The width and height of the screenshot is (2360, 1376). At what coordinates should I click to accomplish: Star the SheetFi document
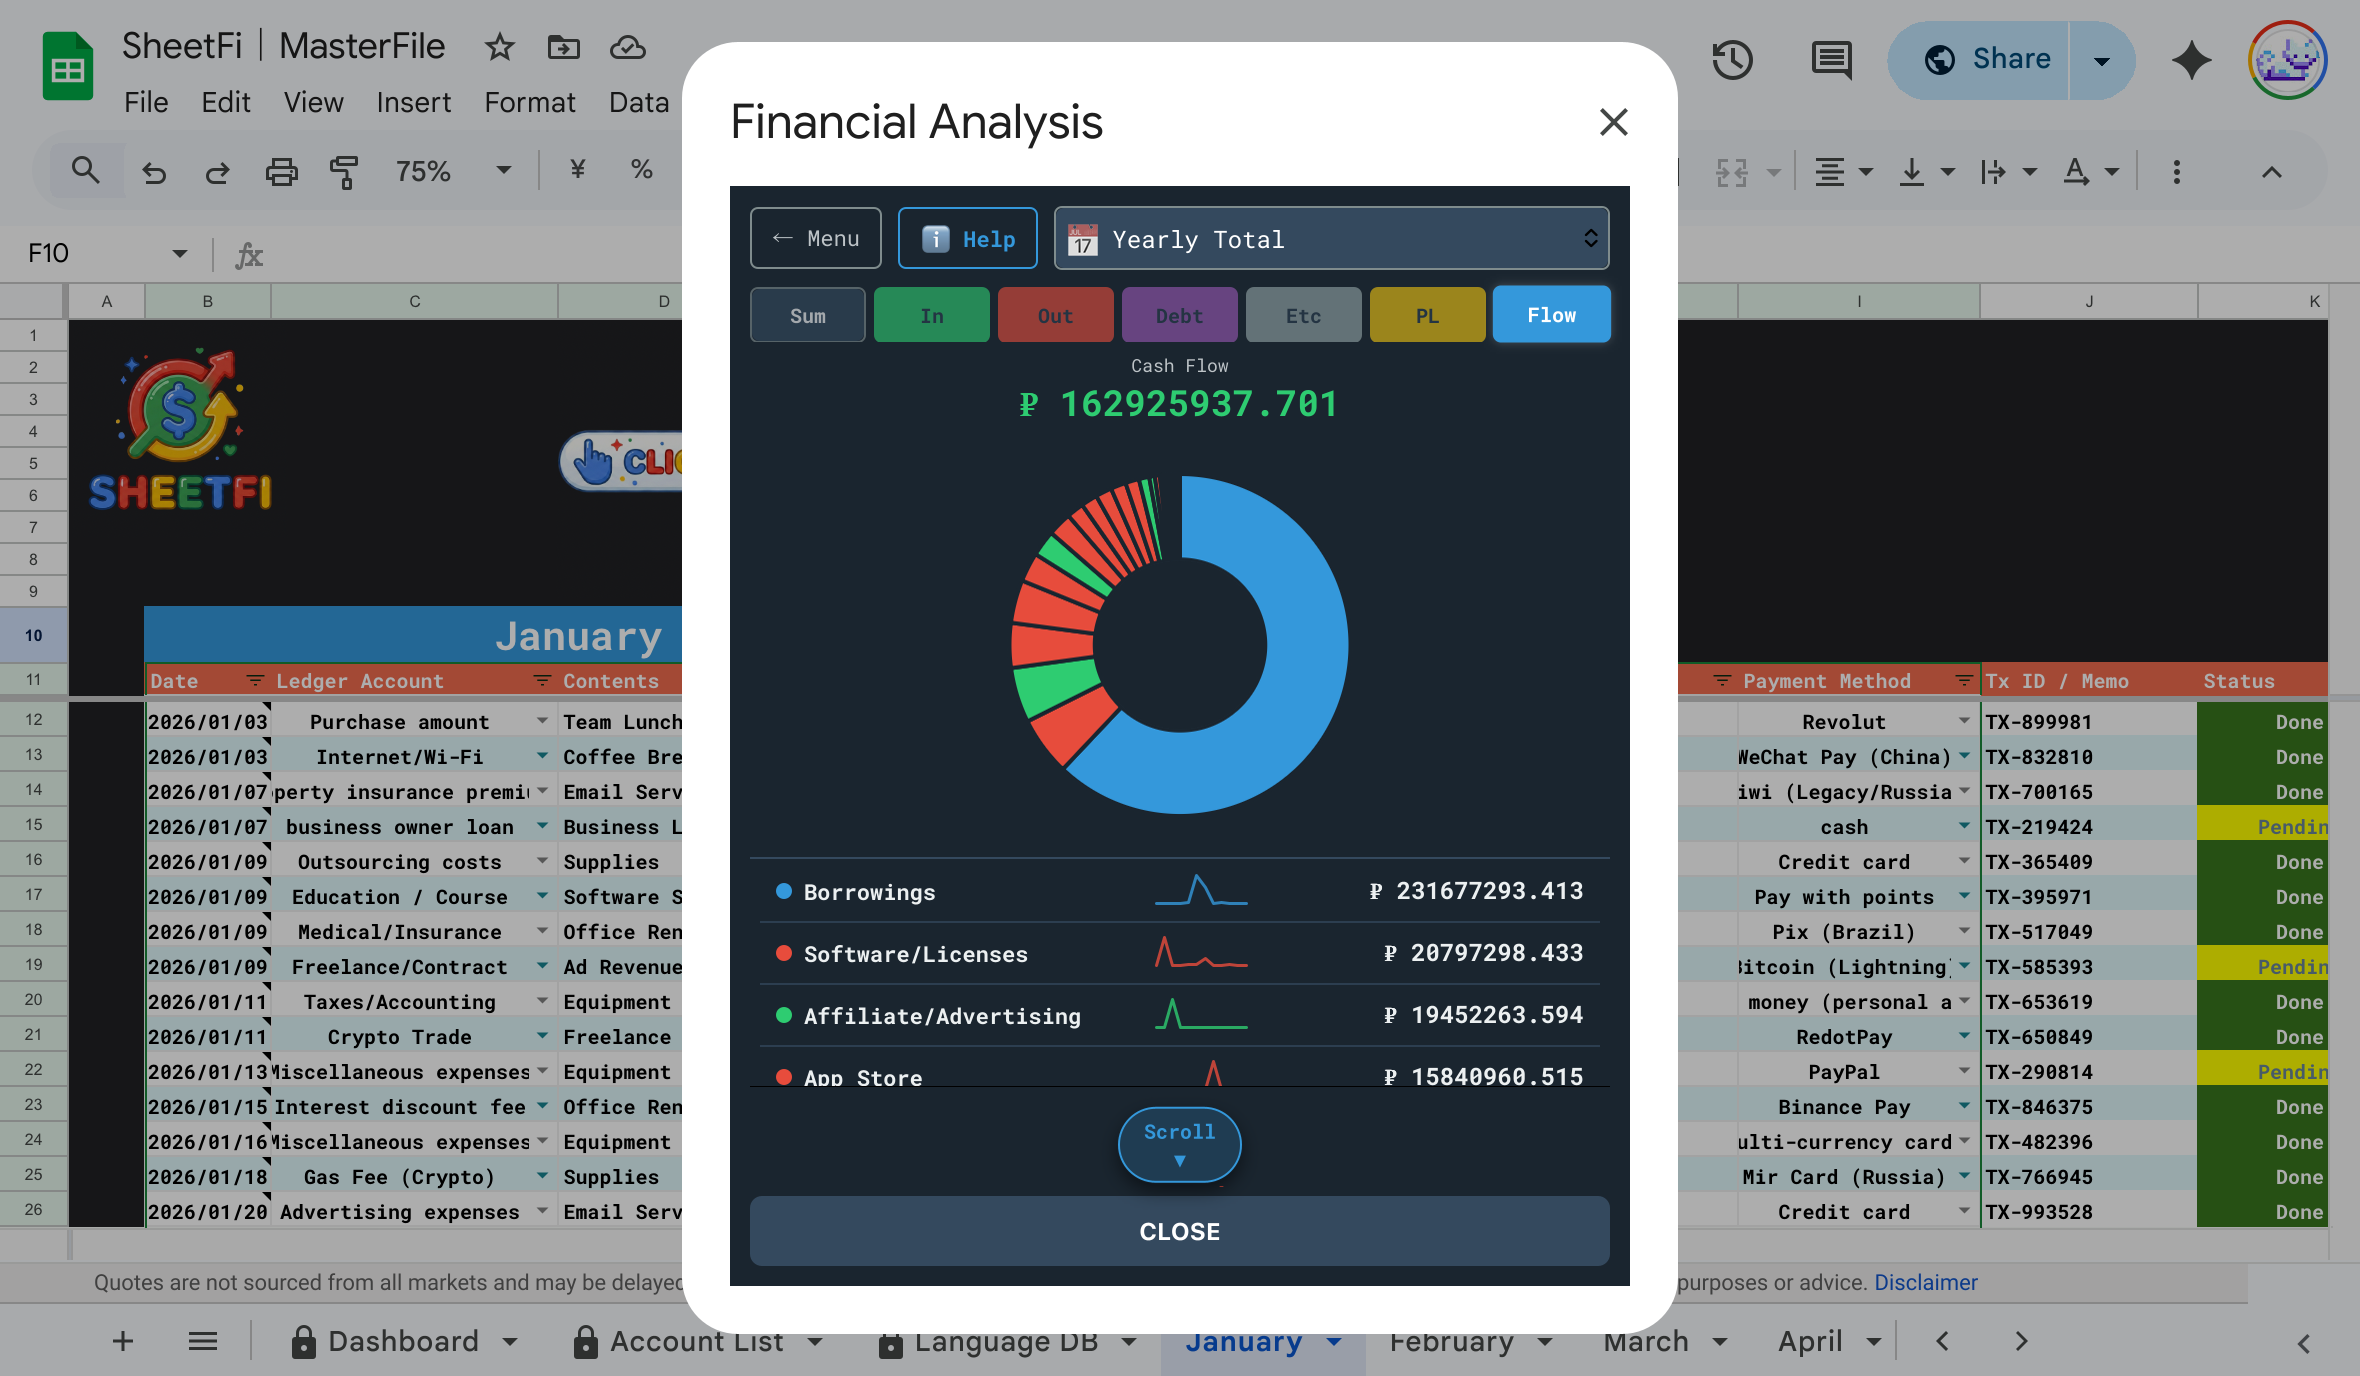click(x=499, y=47)
